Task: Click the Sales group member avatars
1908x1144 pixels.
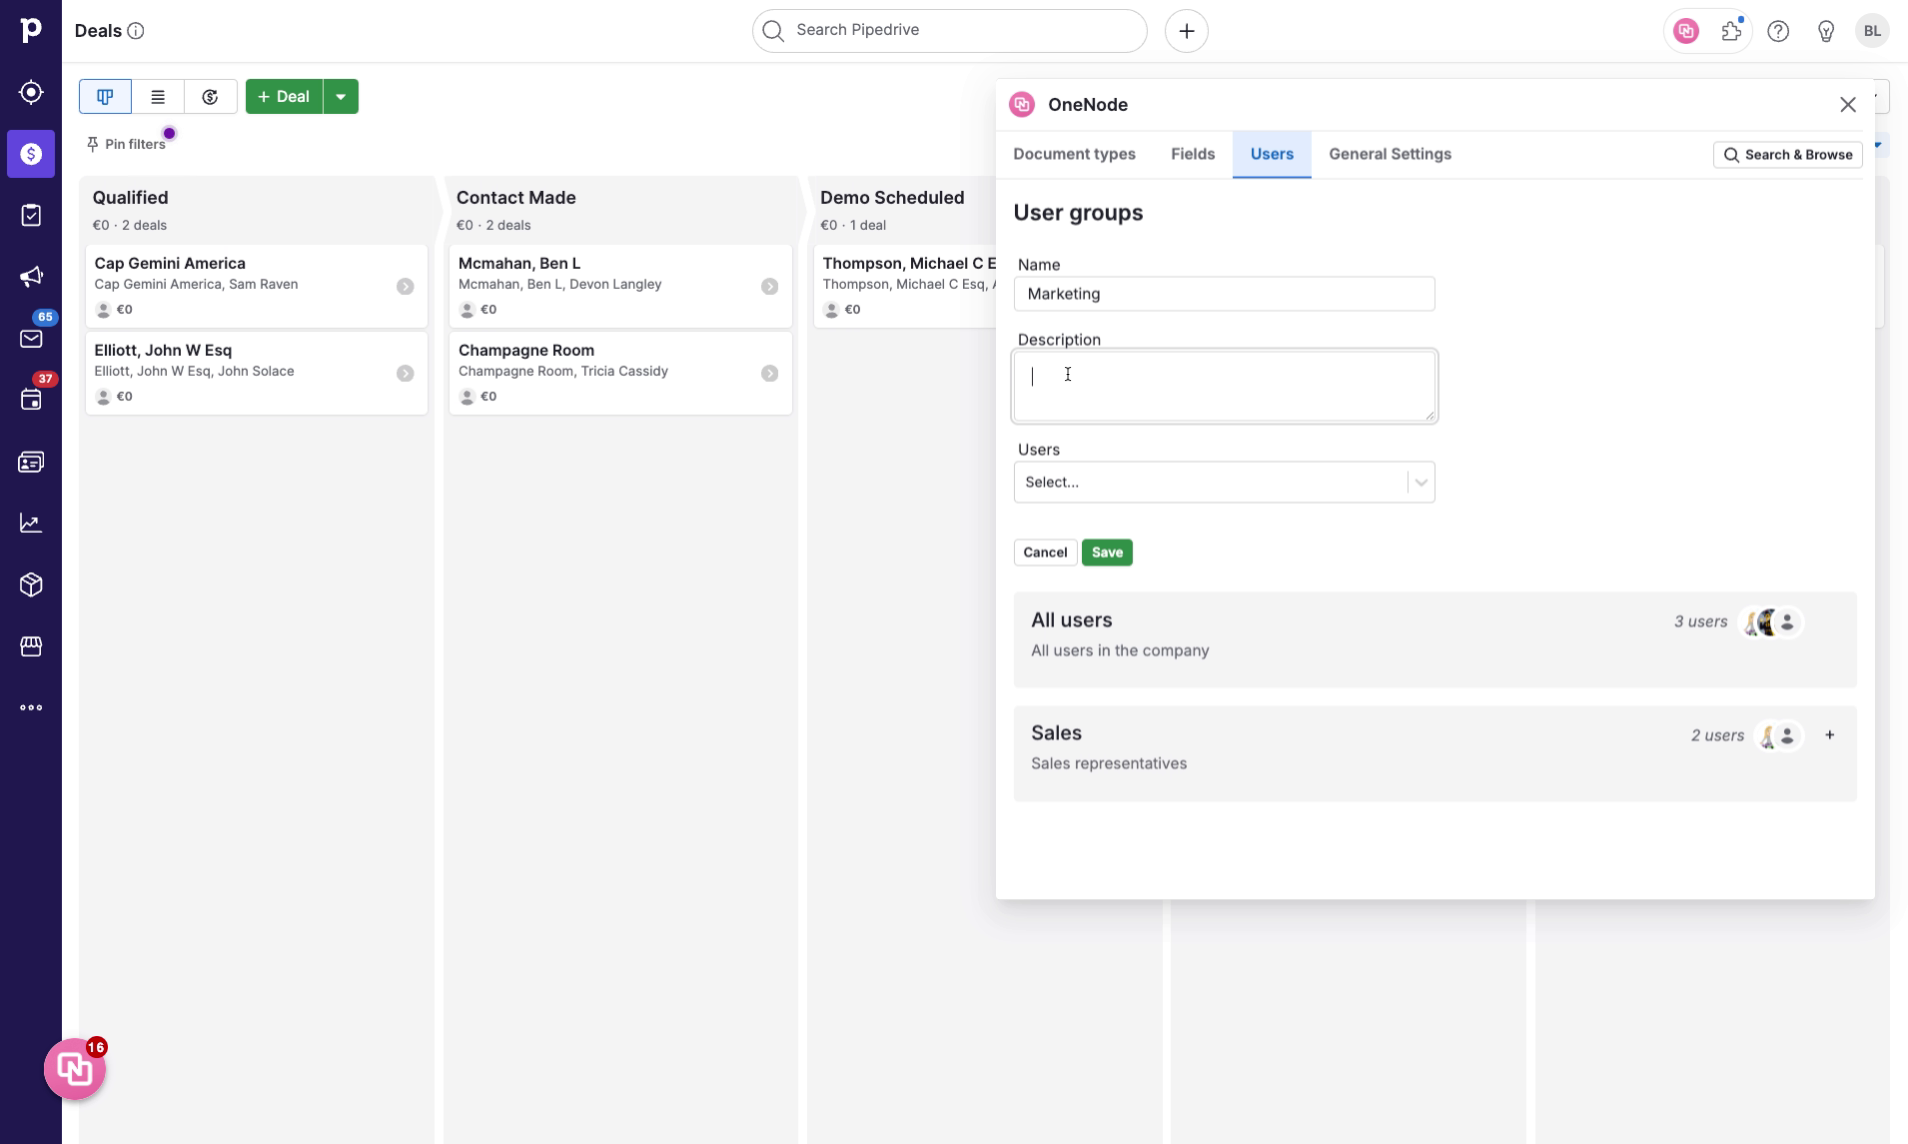Action: click(1779, 737)
